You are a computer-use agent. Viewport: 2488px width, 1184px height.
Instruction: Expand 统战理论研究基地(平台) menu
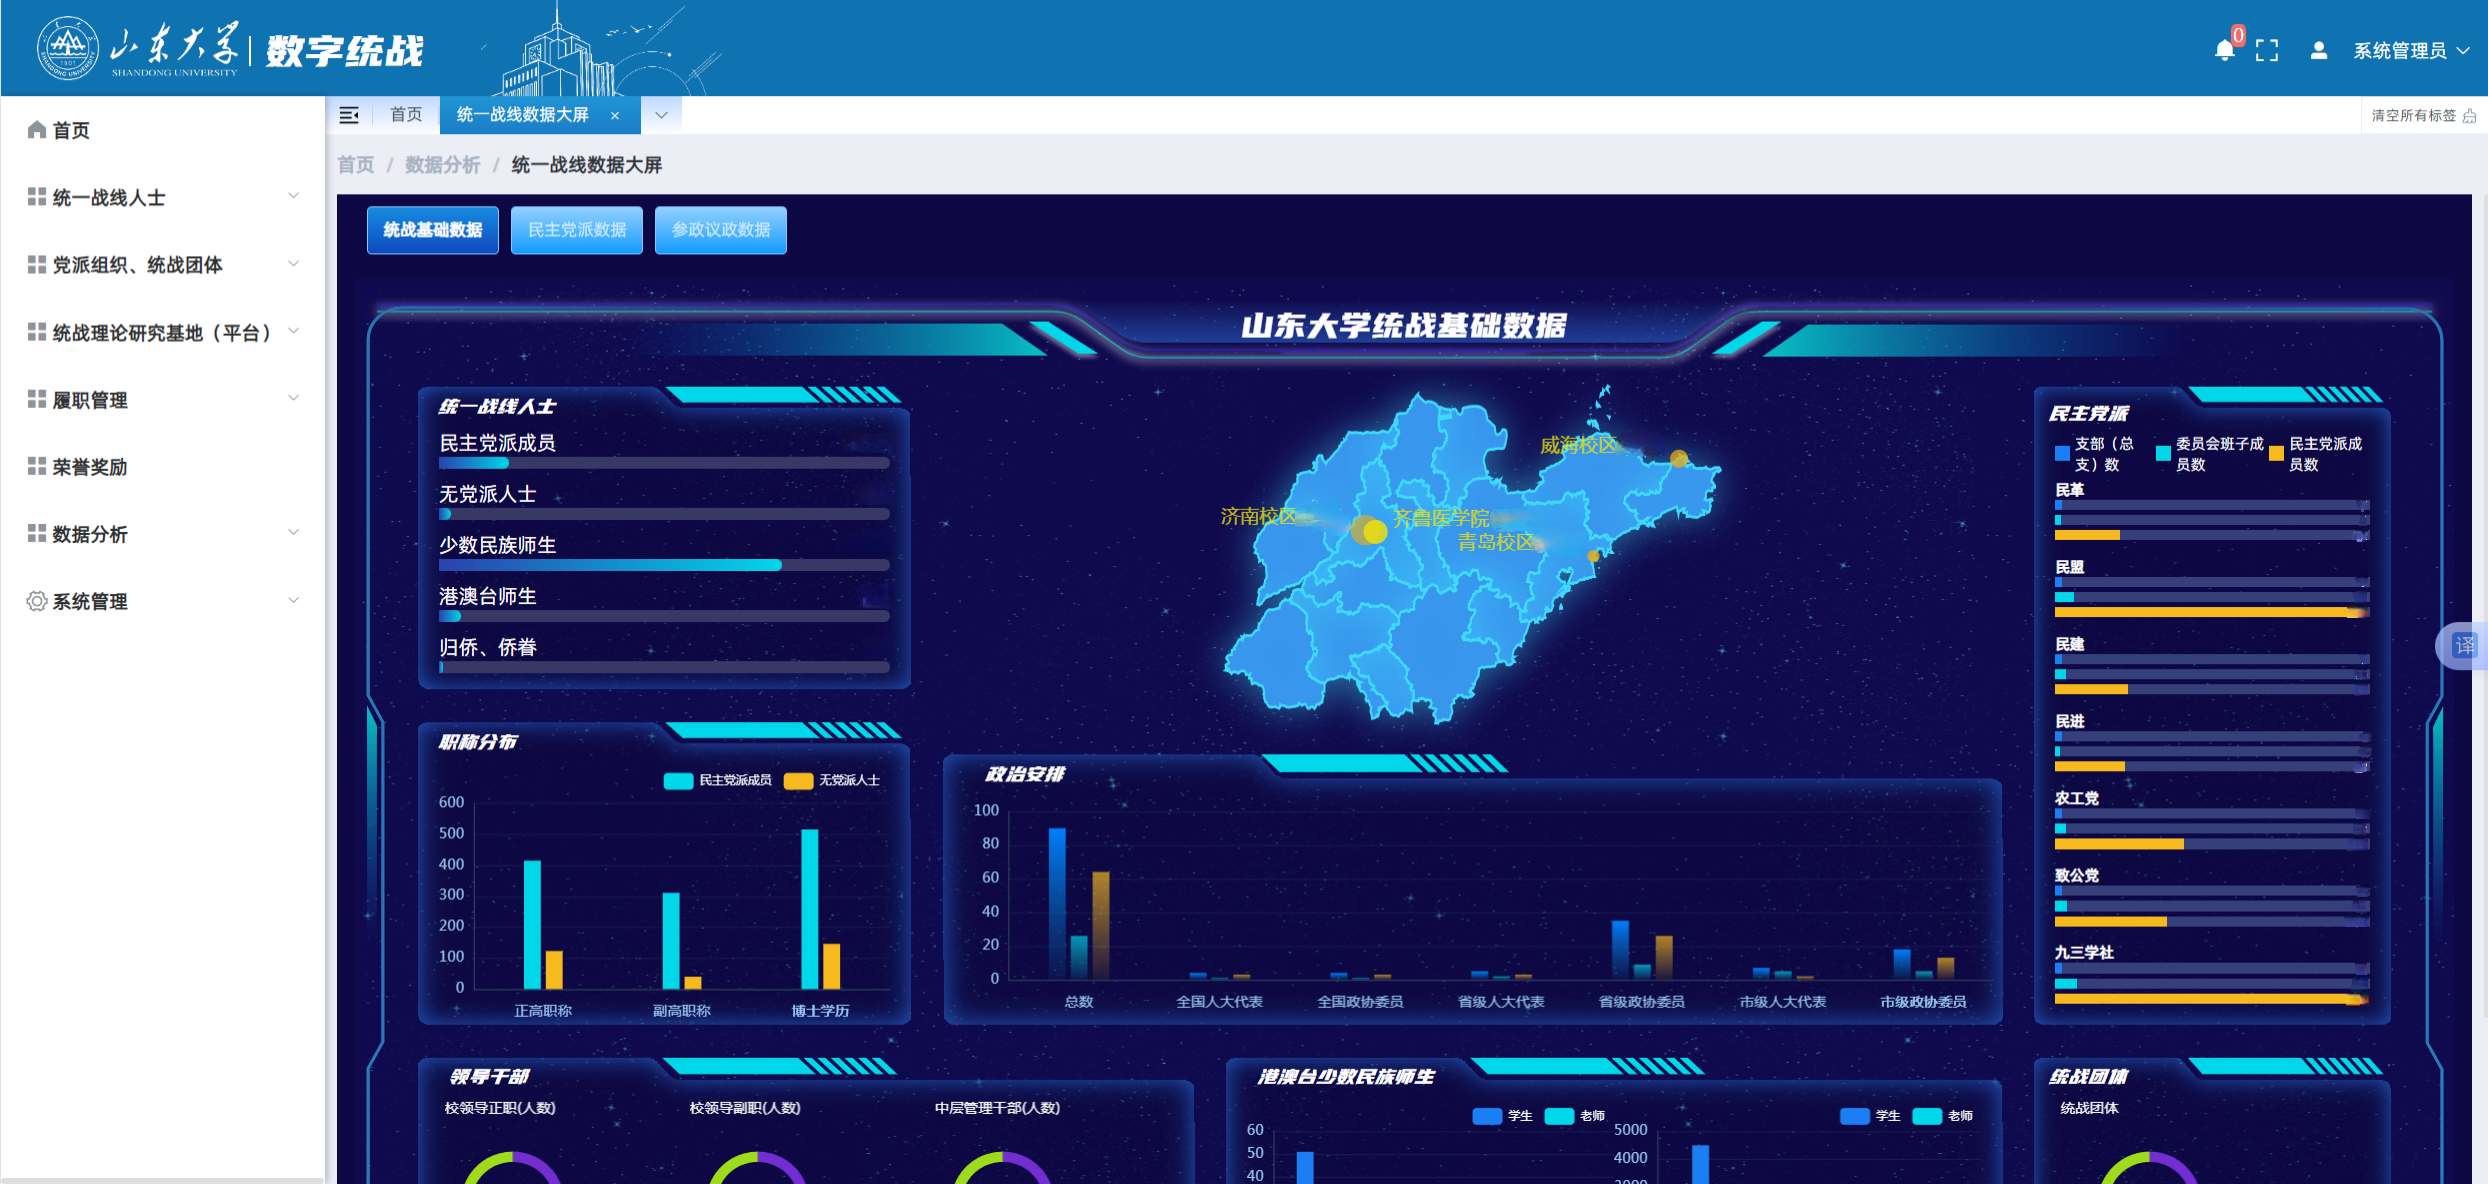coord(162,332)
